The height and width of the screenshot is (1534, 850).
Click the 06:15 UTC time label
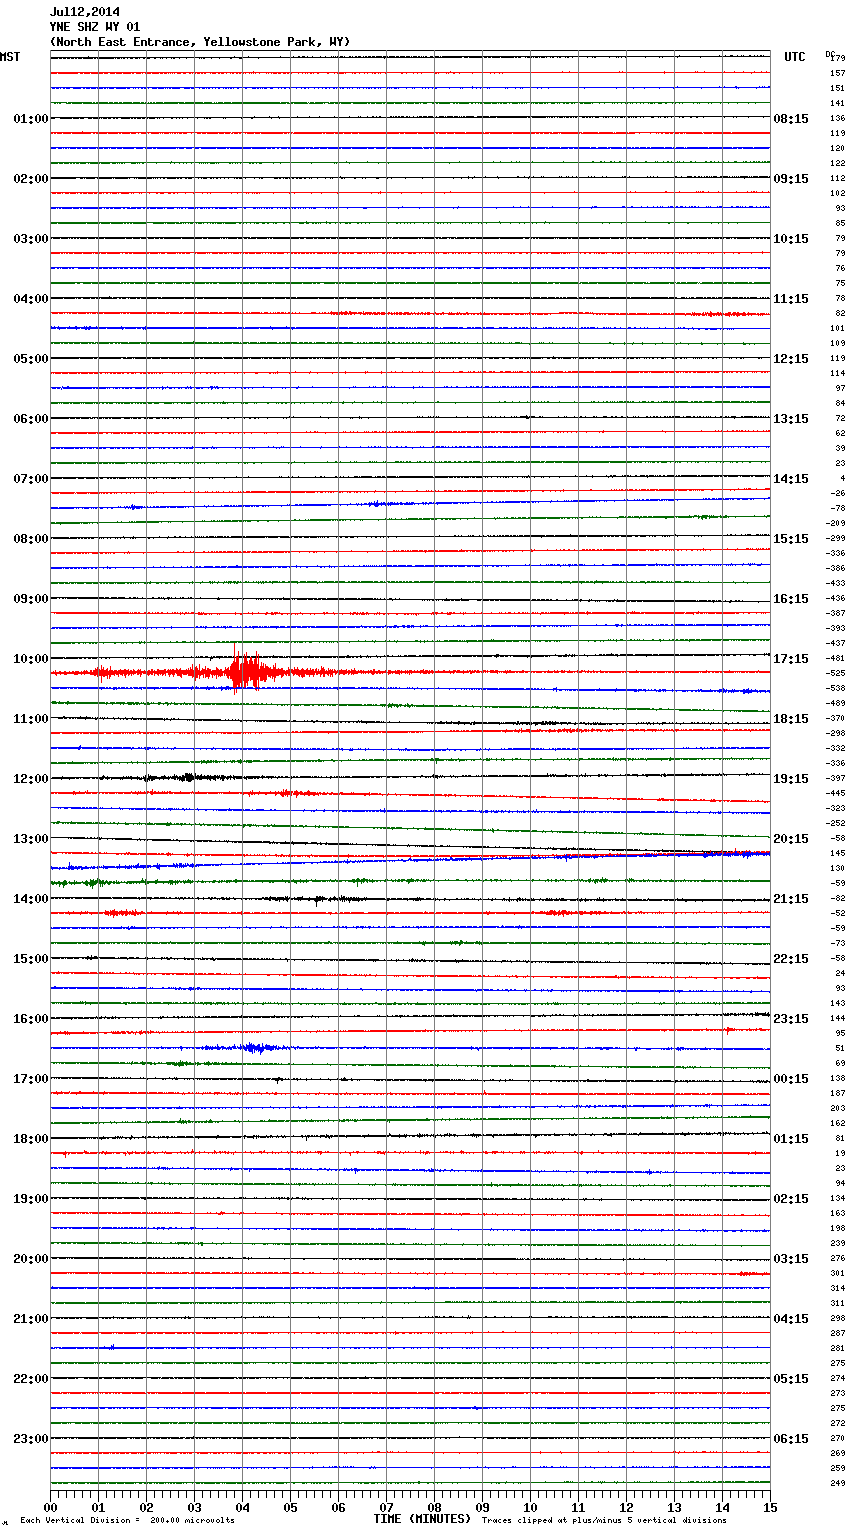click(x=791, y=1439)
